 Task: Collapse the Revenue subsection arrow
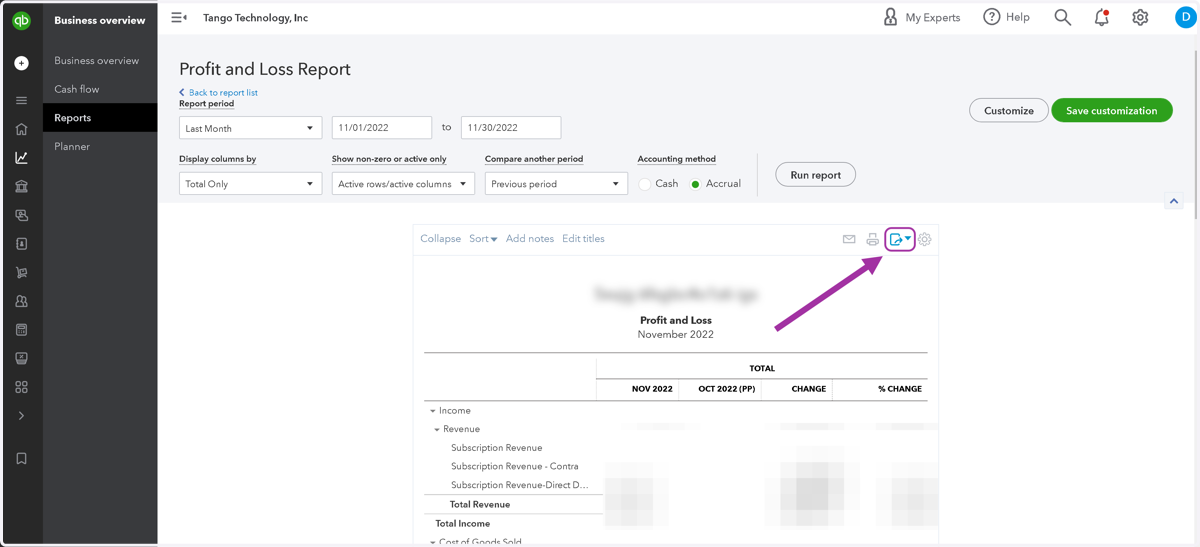click(437, 430)
